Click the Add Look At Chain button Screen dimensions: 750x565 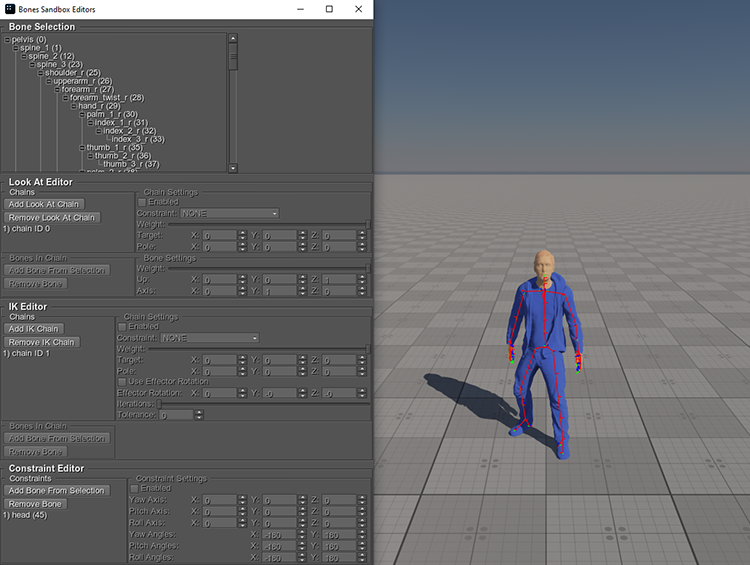(x=43, y=204)
